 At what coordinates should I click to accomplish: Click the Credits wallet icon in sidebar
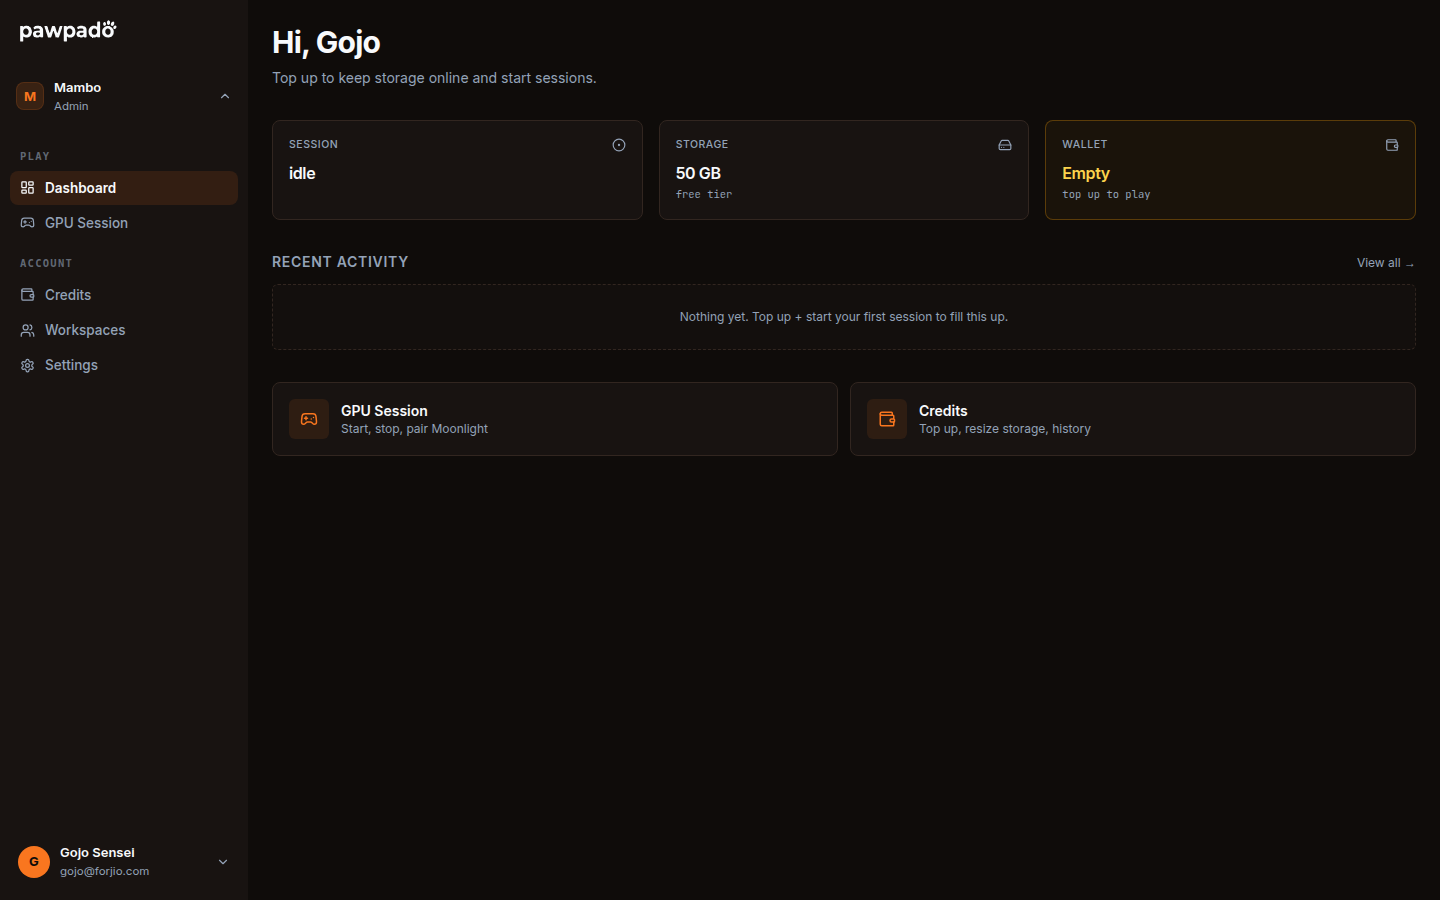tap(28, 295)
